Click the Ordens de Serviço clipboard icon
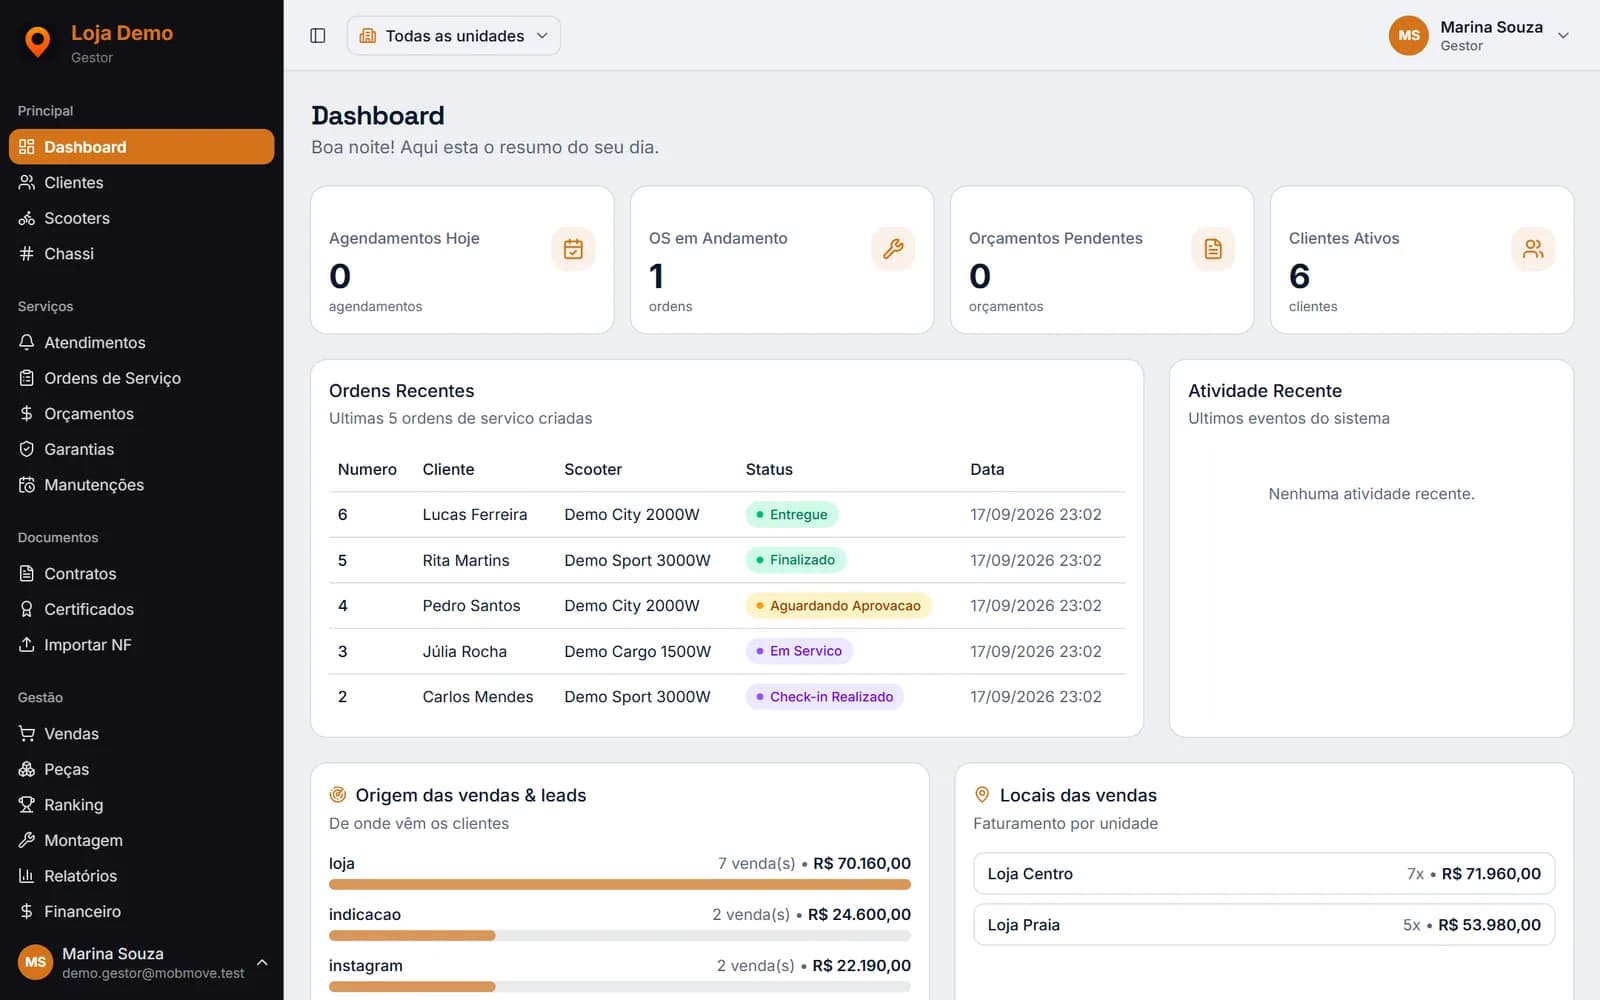The image size is (1600, 1000). pyautogui.click(x=27, y=378)
